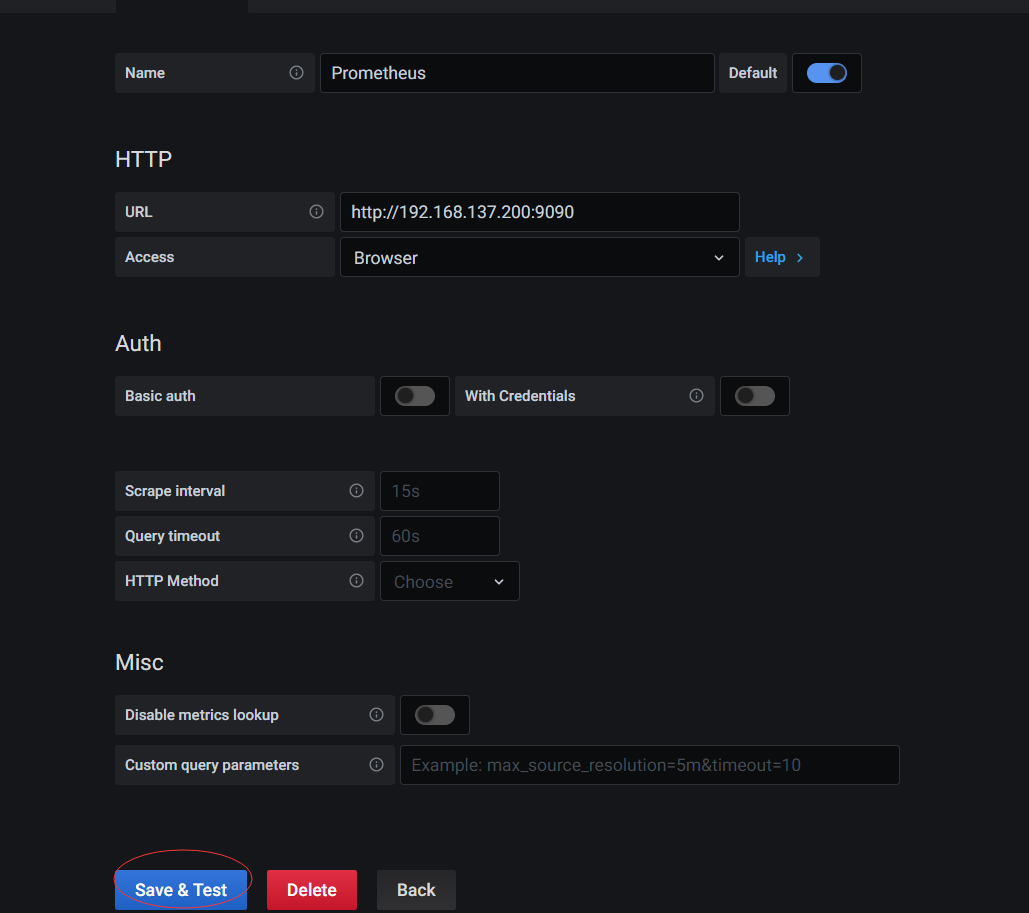Image resolution: width=1029 pixels, height=913 pixels.
Task: Click the Name field containing Prometheus
Action: coord(517,73)
